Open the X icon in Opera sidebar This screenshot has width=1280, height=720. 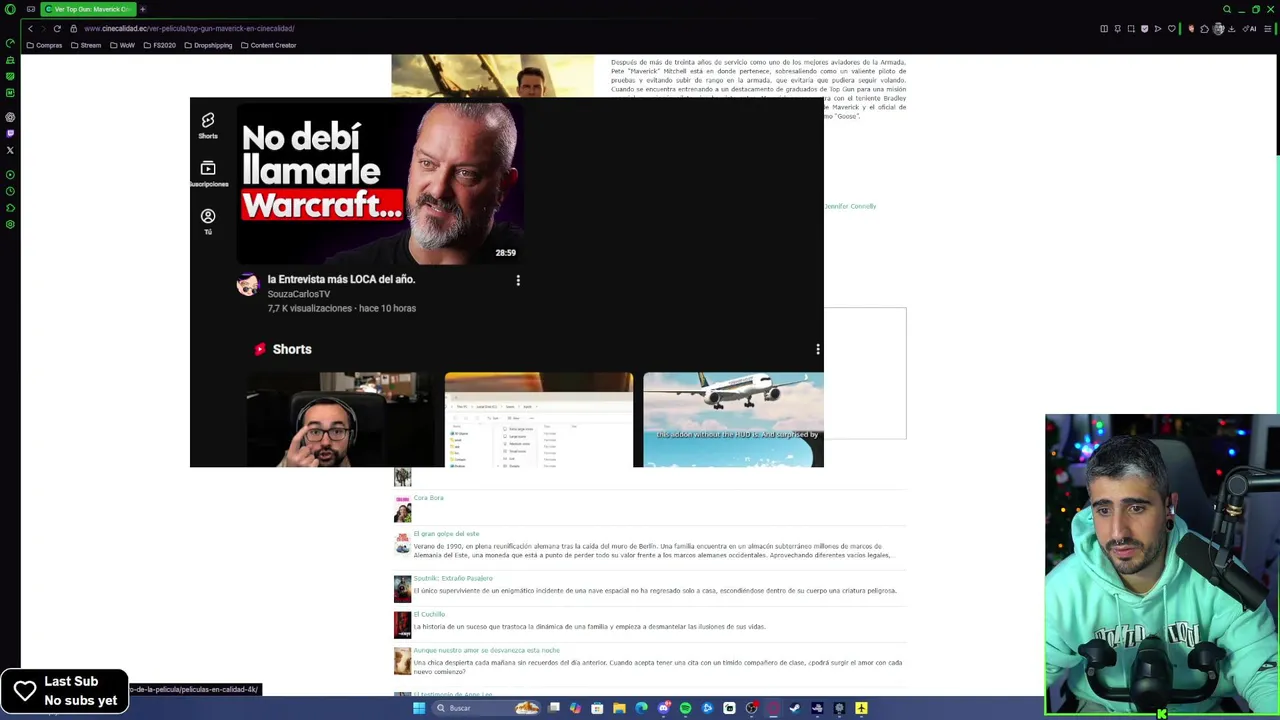pyautogui.click(x=10, y=150)
